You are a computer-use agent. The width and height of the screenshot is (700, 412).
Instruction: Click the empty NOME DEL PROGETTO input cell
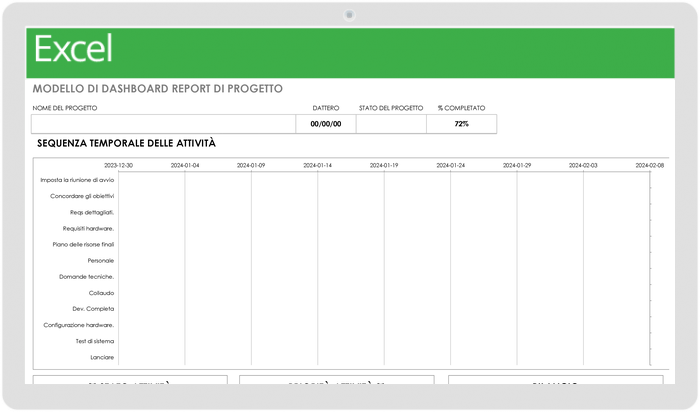point(163,124)
